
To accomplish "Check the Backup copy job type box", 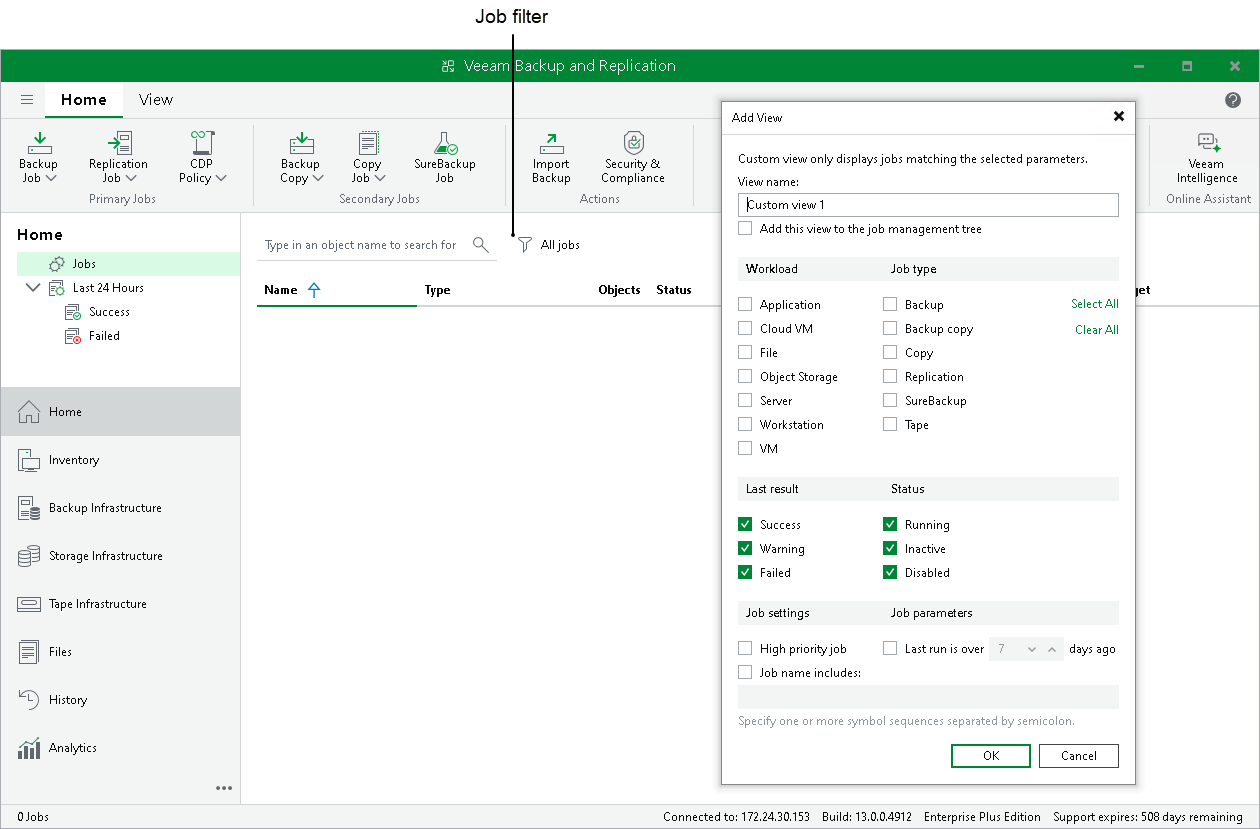I will [890, 328].
